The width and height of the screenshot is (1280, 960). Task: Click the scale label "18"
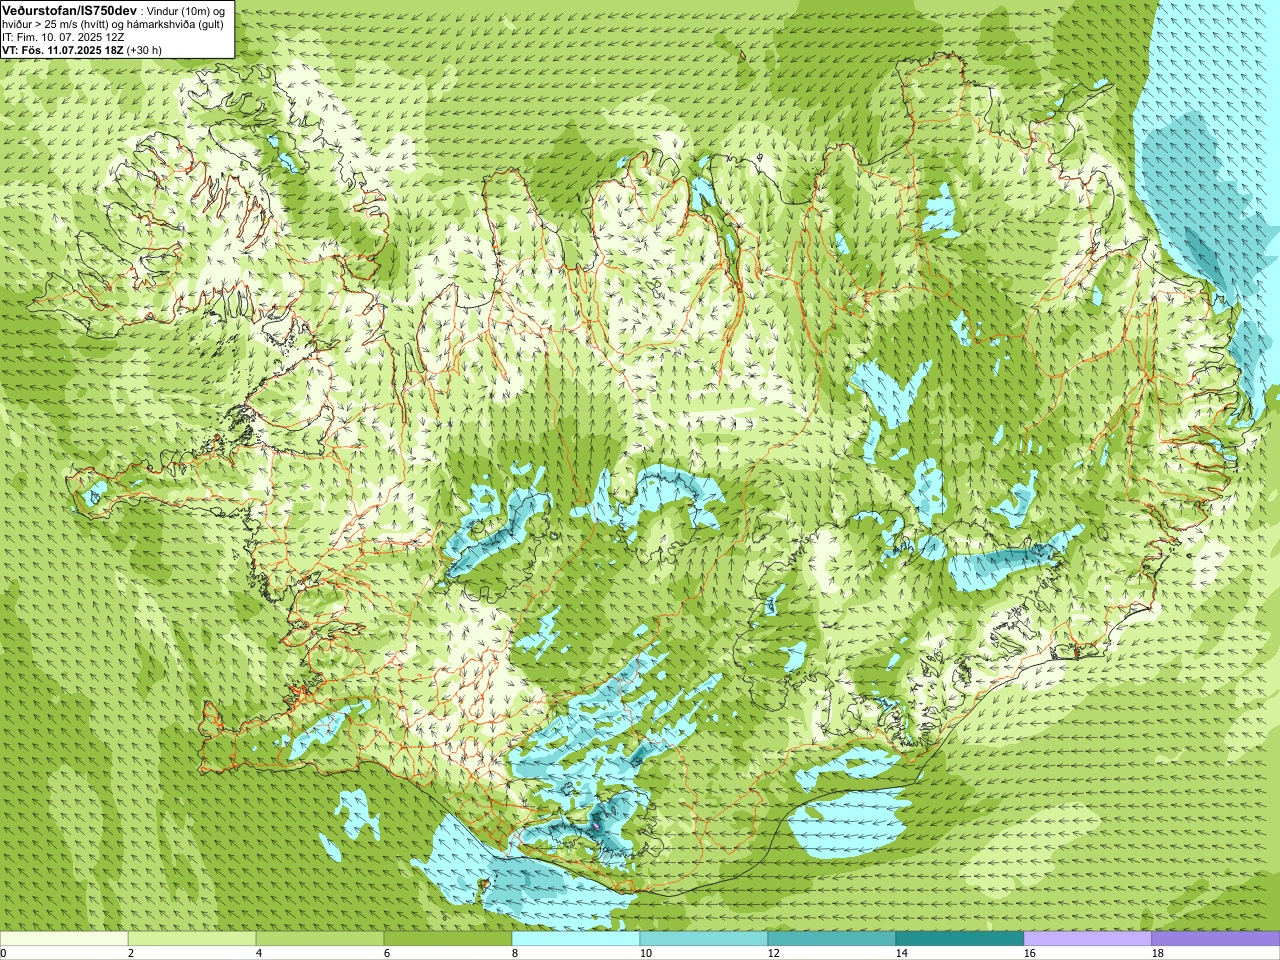[x=1158, y=954]
